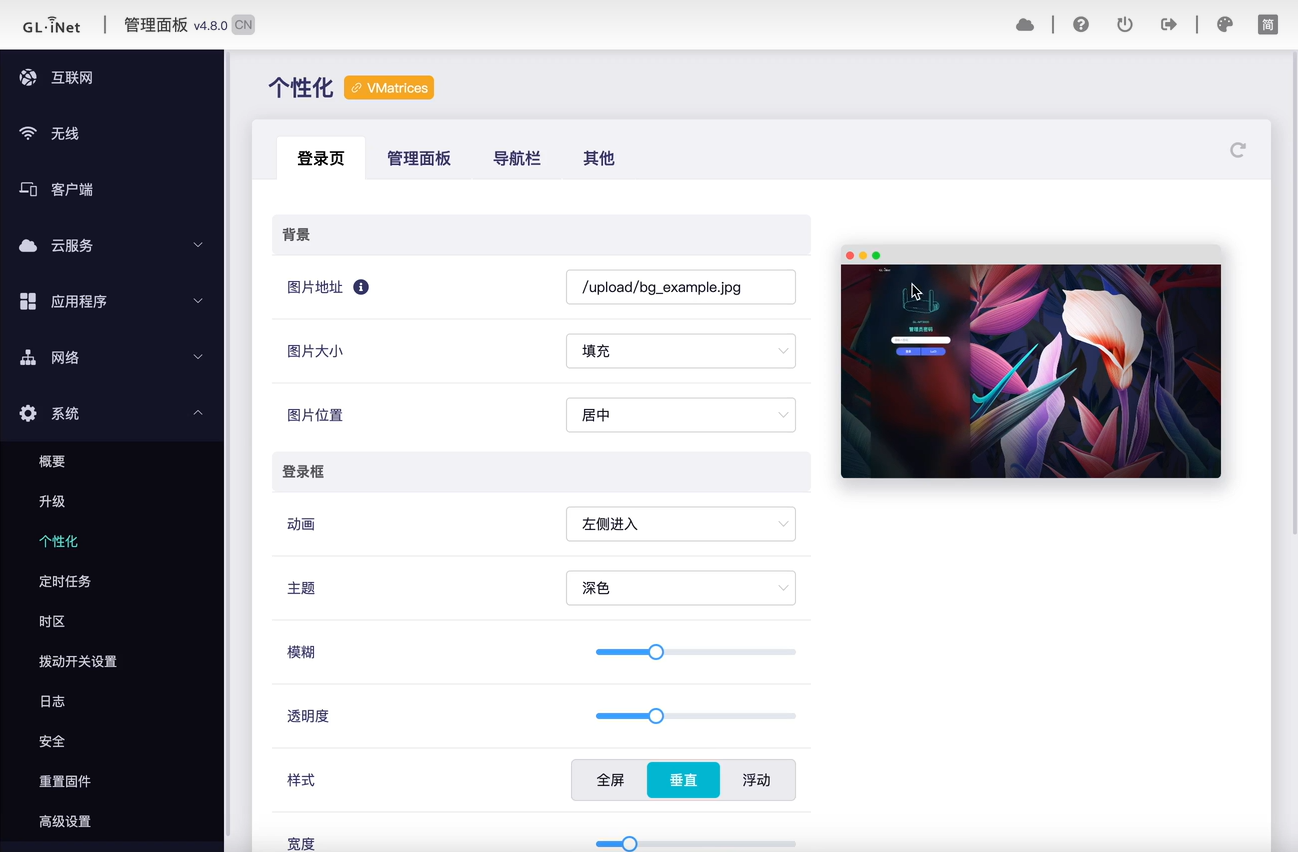Open the 主题 dropdown showing 深色
The height and width of the screenshot is (852, 1298).
click(x=681, y=588)
